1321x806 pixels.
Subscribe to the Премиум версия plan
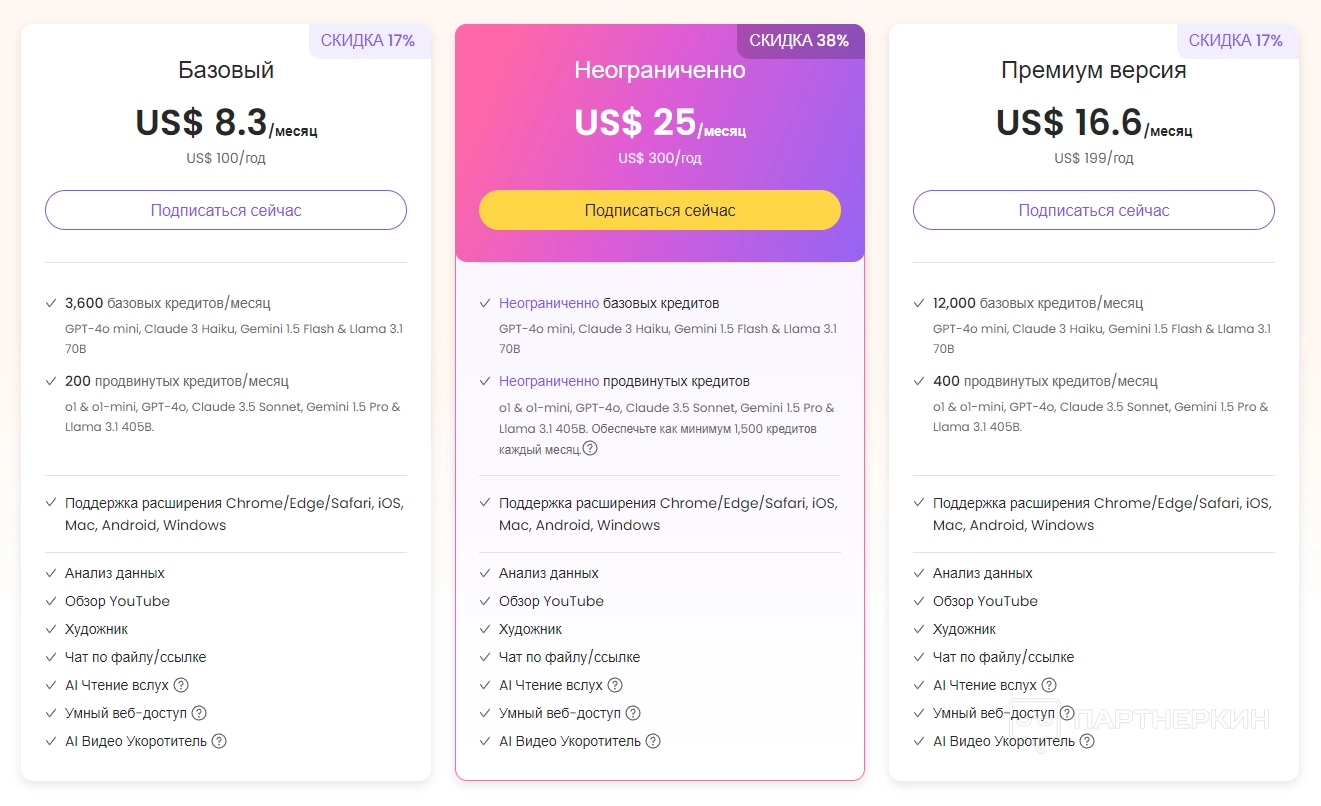1094,210
